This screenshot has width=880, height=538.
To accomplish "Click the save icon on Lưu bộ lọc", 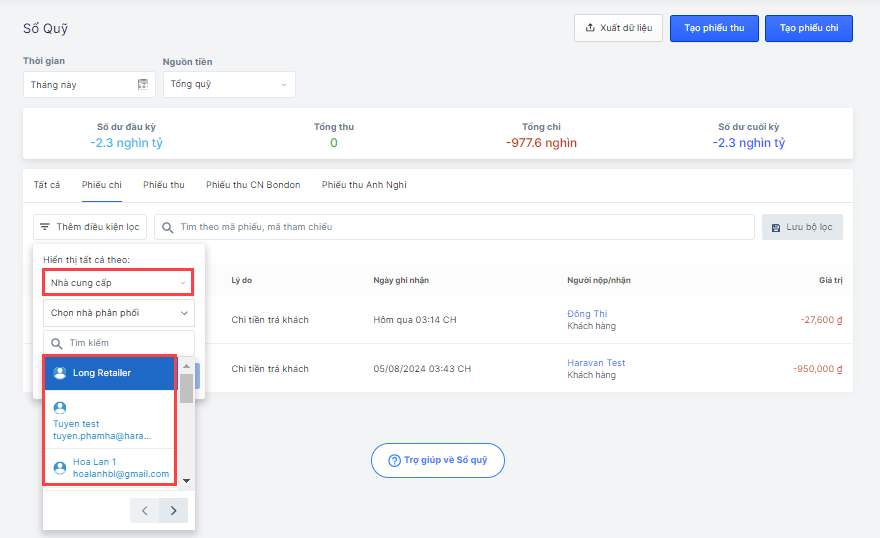I will [775, 228].
